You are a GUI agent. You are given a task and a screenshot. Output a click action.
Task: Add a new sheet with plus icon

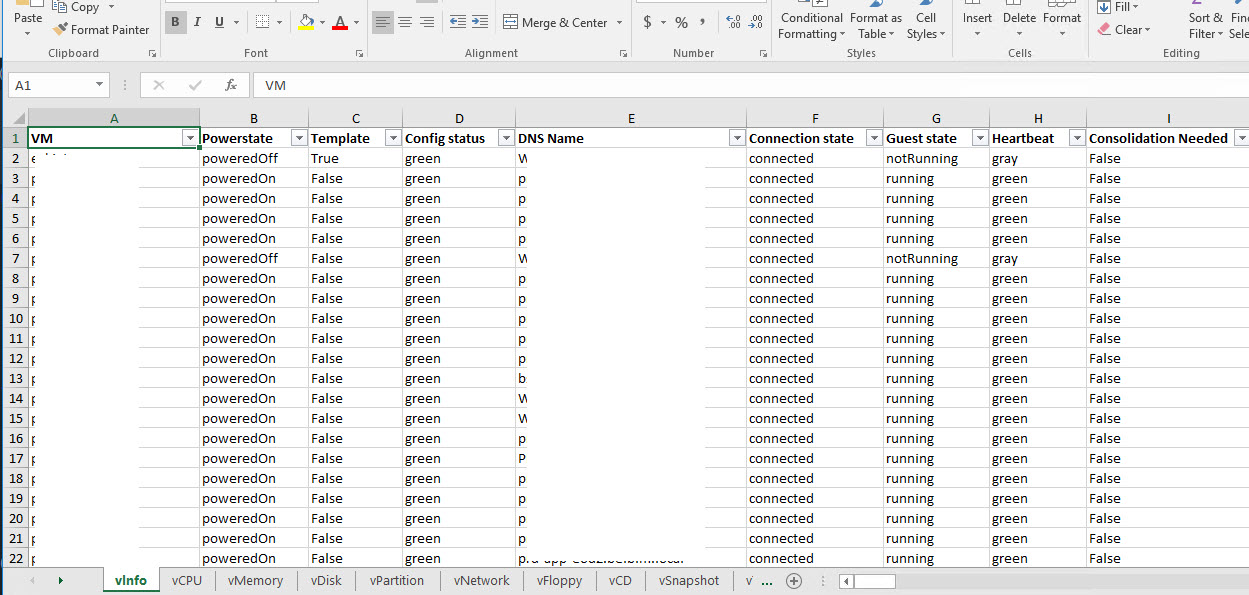pos(794,581)
